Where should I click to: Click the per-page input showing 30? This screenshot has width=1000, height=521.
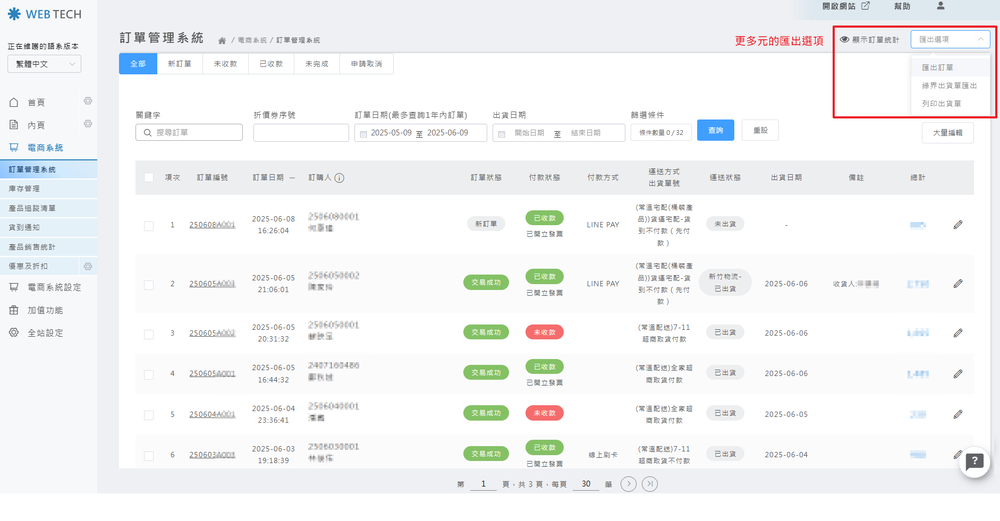(x=586, y=484)
